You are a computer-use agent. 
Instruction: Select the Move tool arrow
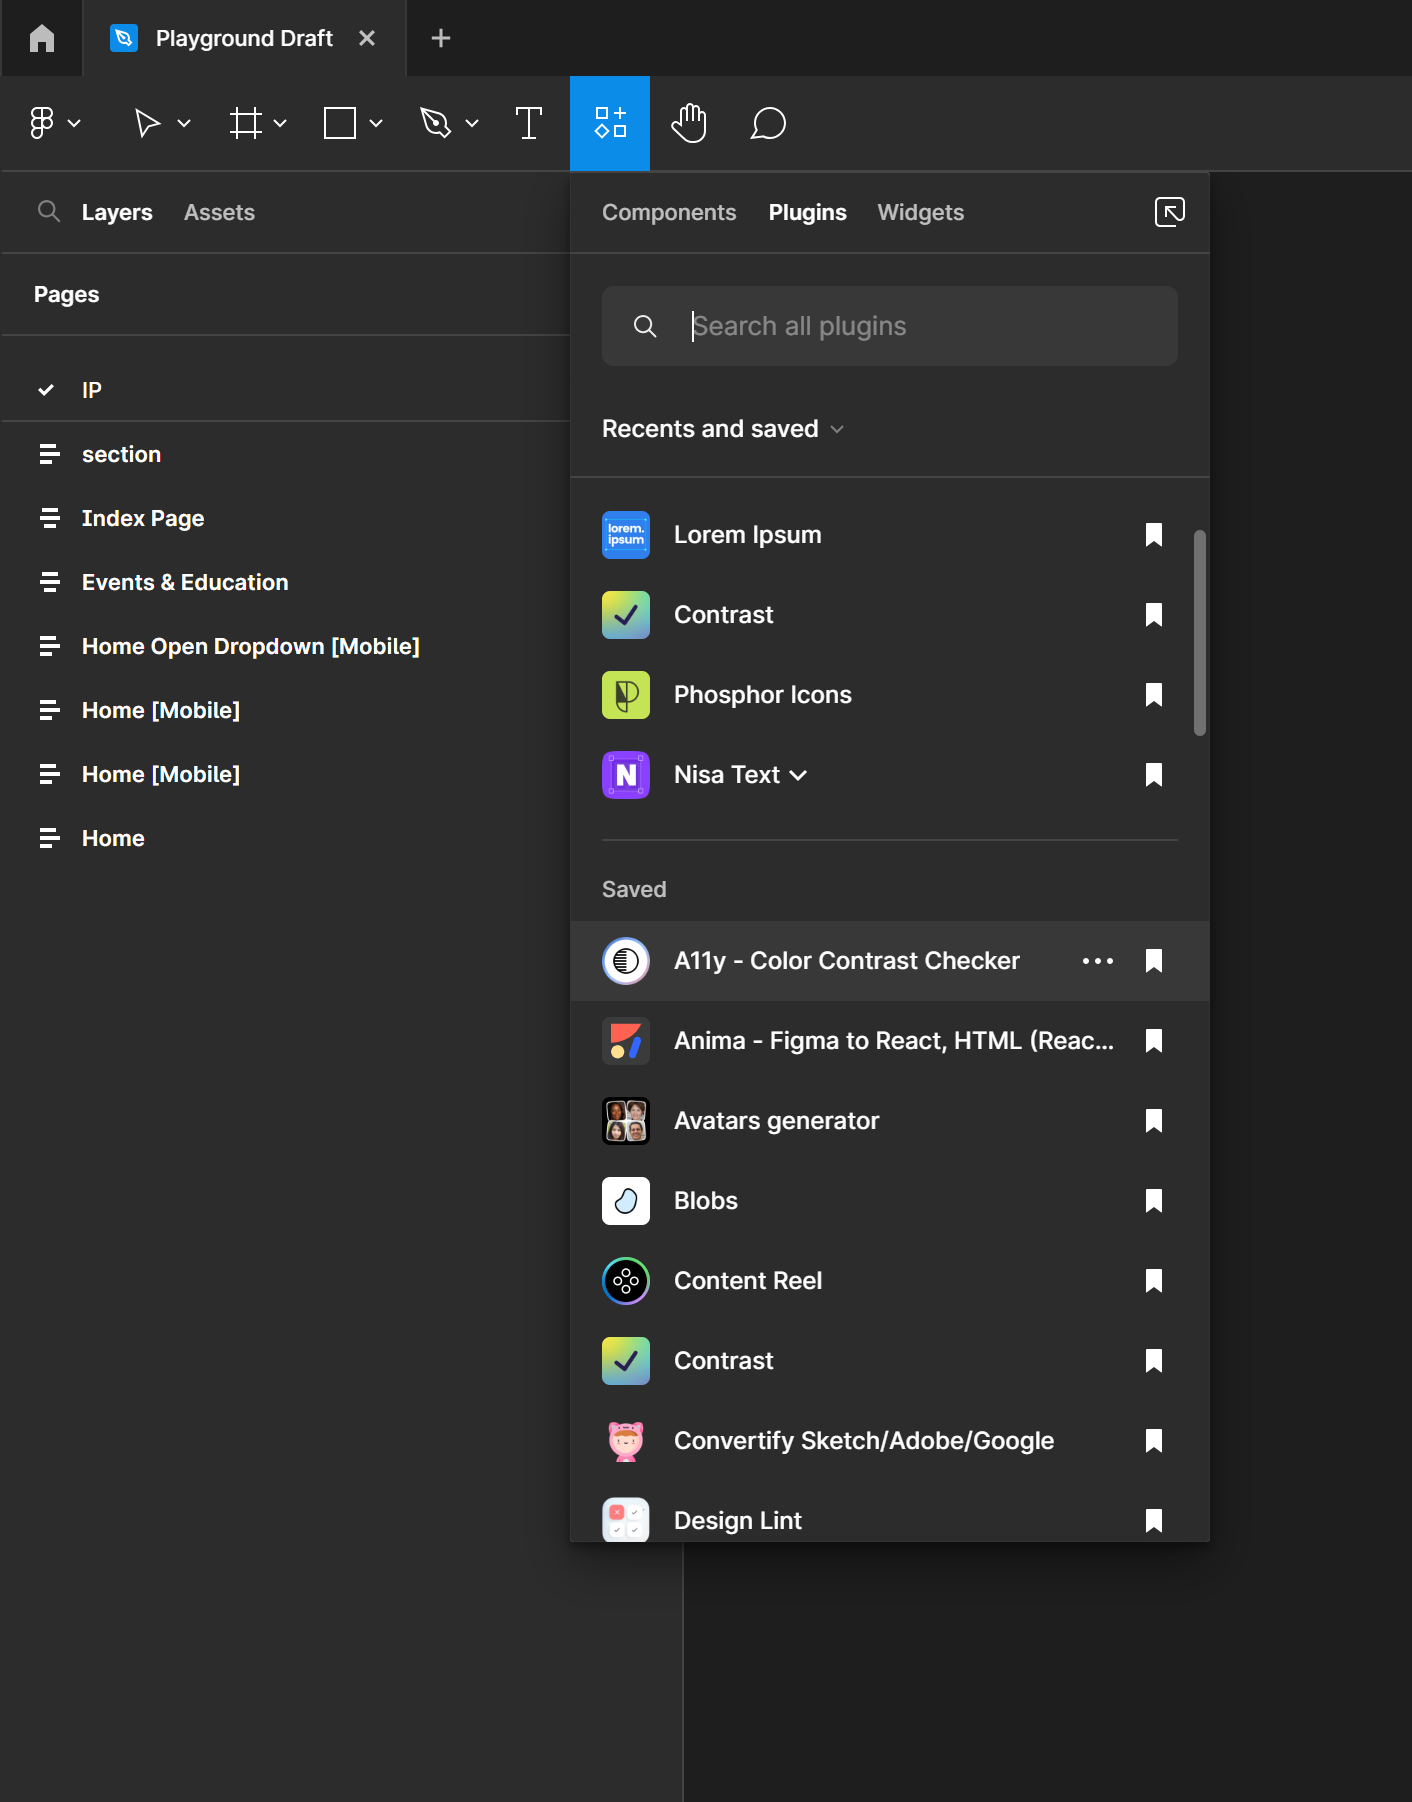[147, 123]
